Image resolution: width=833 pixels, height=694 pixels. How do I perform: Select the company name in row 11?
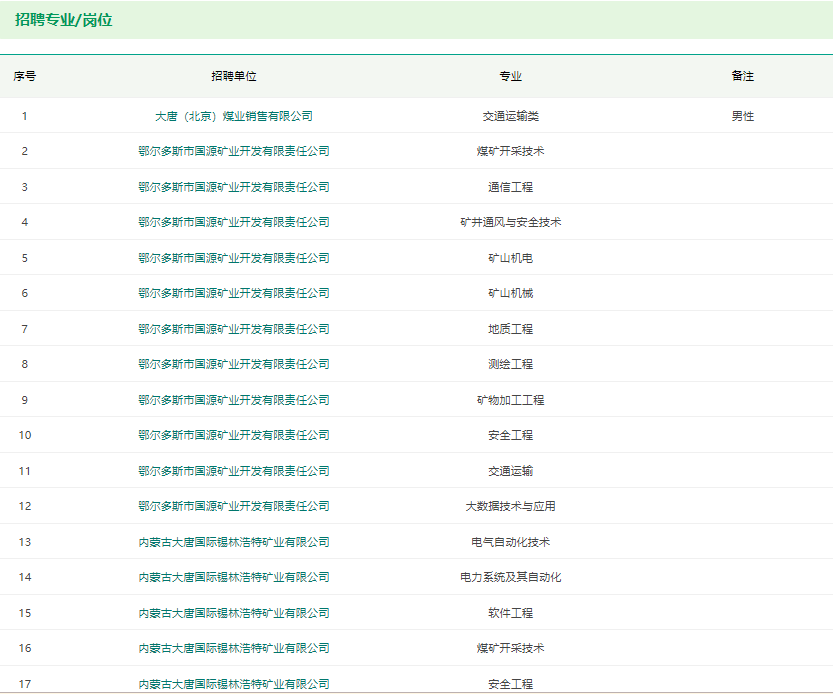(x=234, y=471)
